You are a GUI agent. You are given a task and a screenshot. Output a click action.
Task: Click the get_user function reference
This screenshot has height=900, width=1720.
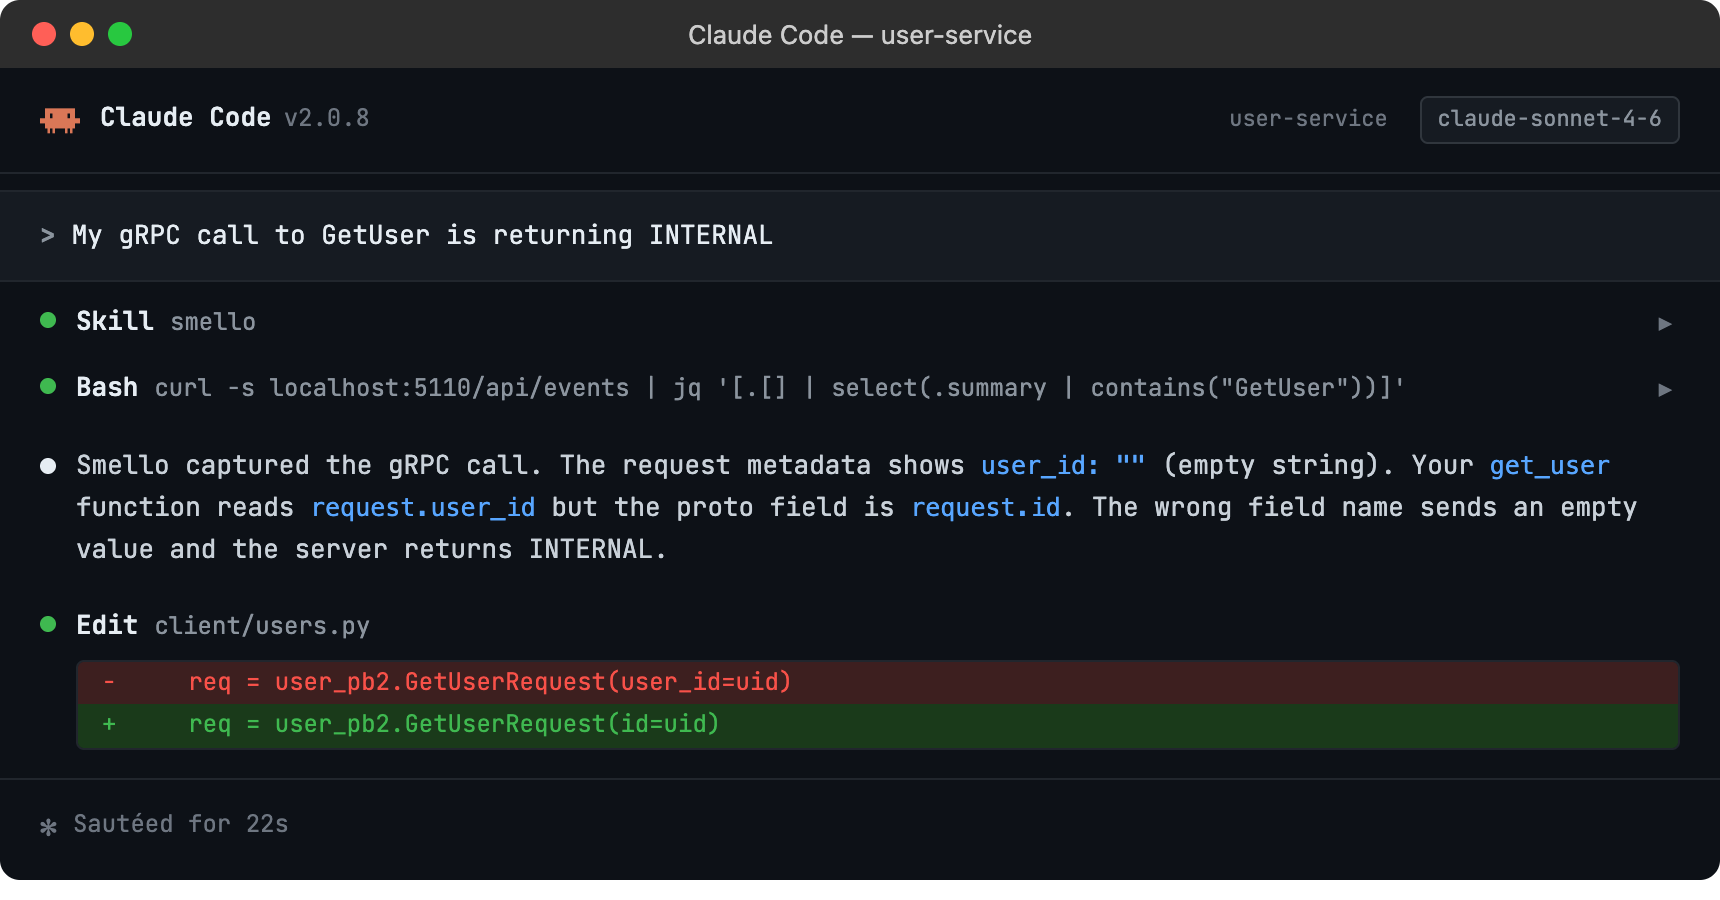click(x=1549, y=465)
